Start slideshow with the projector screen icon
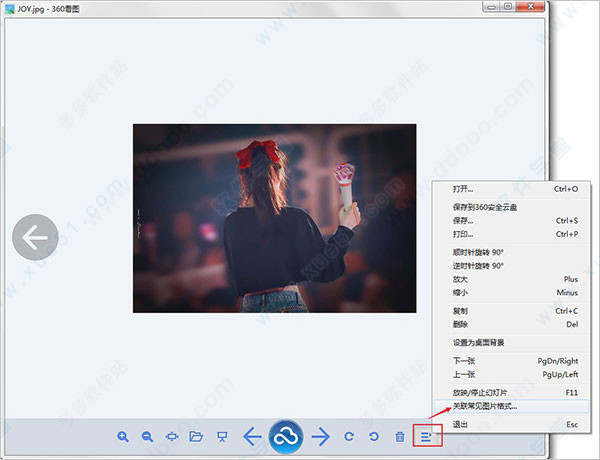Image resolution: width=600 pixels, height=460 pixels. tap(221, 436)
